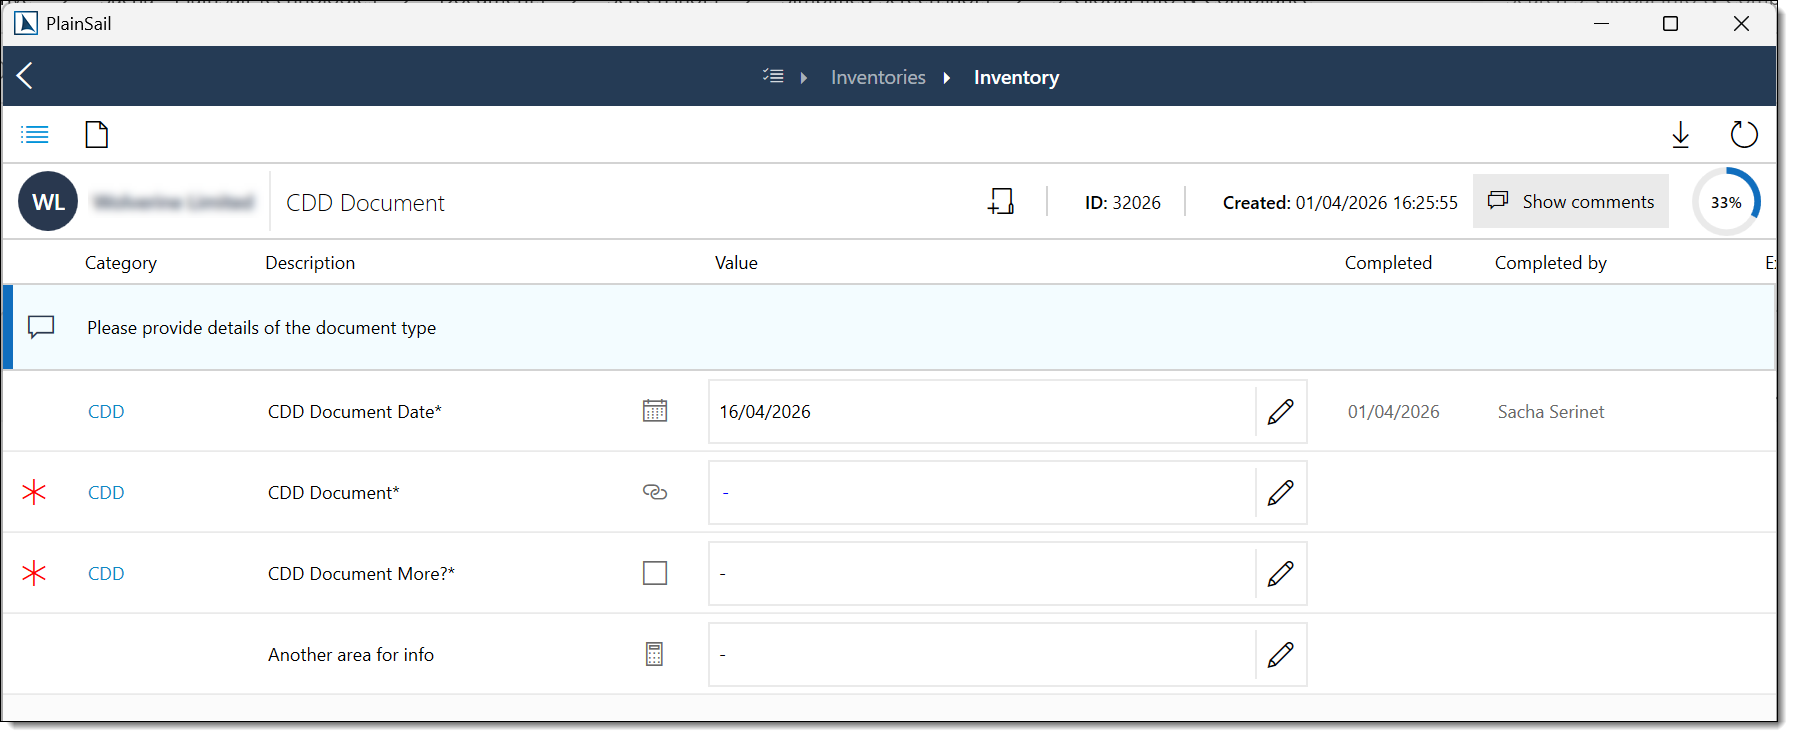Edit the CDD Document link value pencil
The width and height of the screenshot is (1793, 737).
click(1280, 493)
